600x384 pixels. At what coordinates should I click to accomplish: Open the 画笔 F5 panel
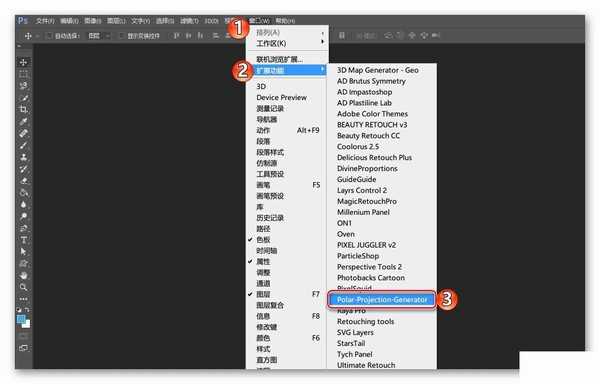point(287,185)
